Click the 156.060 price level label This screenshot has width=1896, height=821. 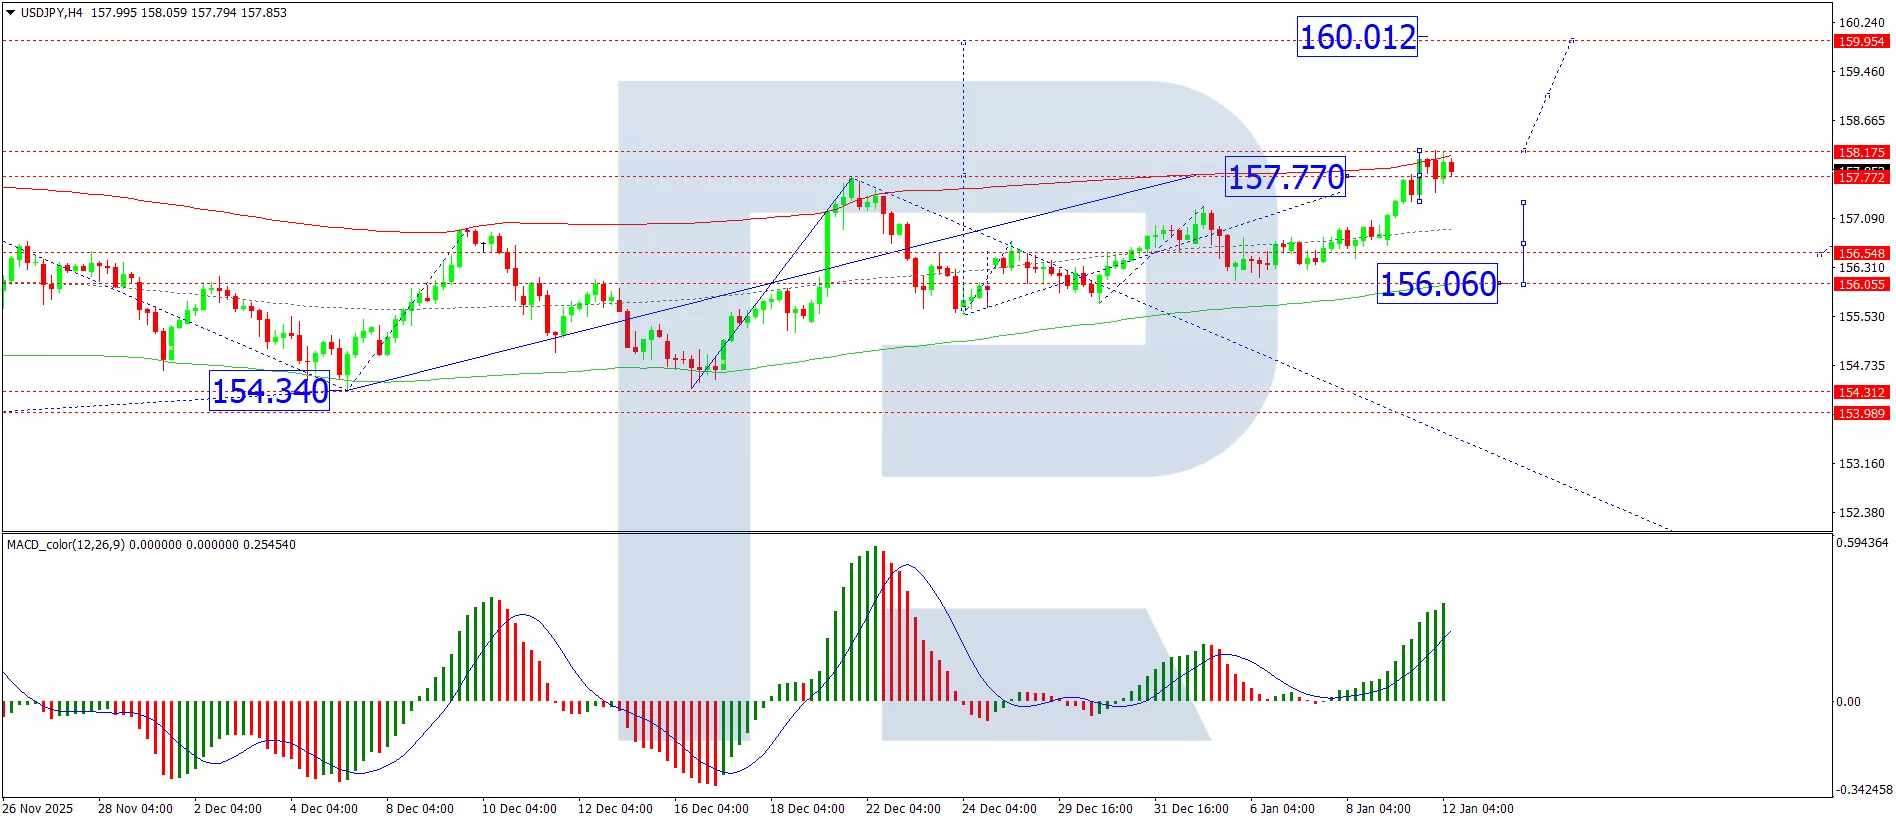[1437, 285]
